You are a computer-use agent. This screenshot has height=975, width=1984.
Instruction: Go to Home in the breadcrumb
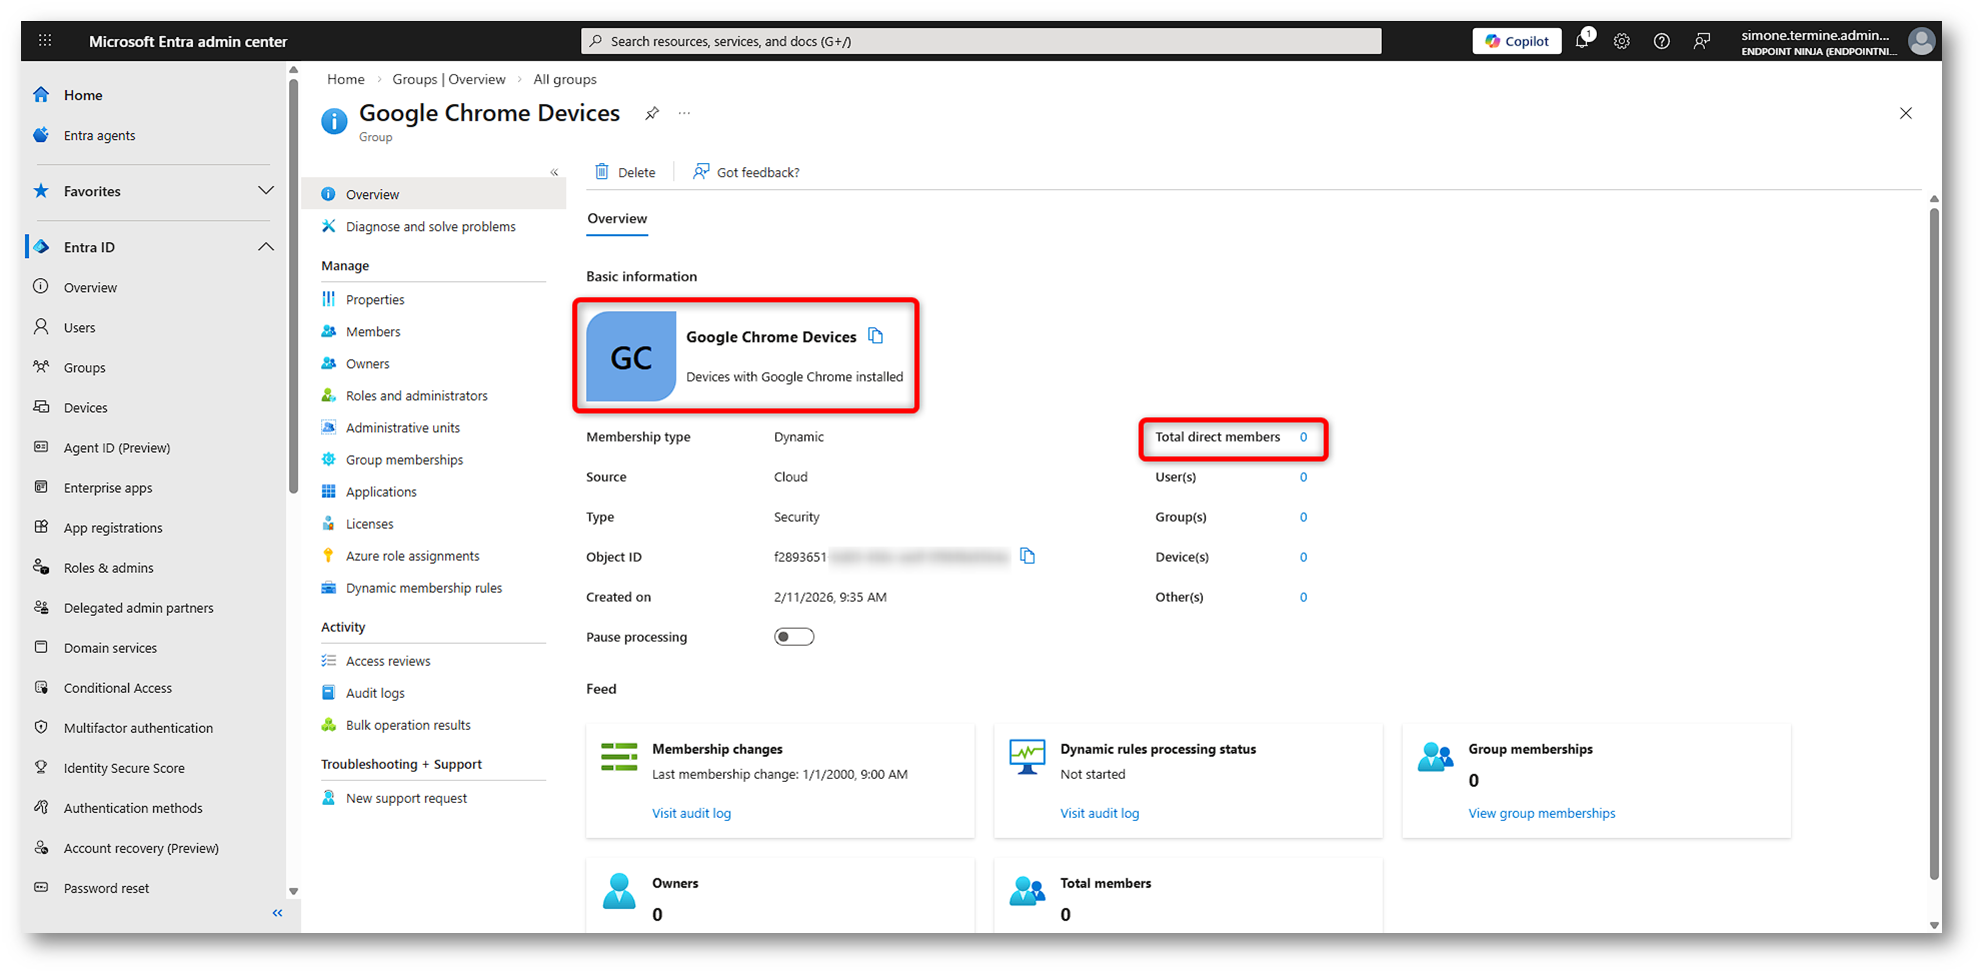pos(346,79)
